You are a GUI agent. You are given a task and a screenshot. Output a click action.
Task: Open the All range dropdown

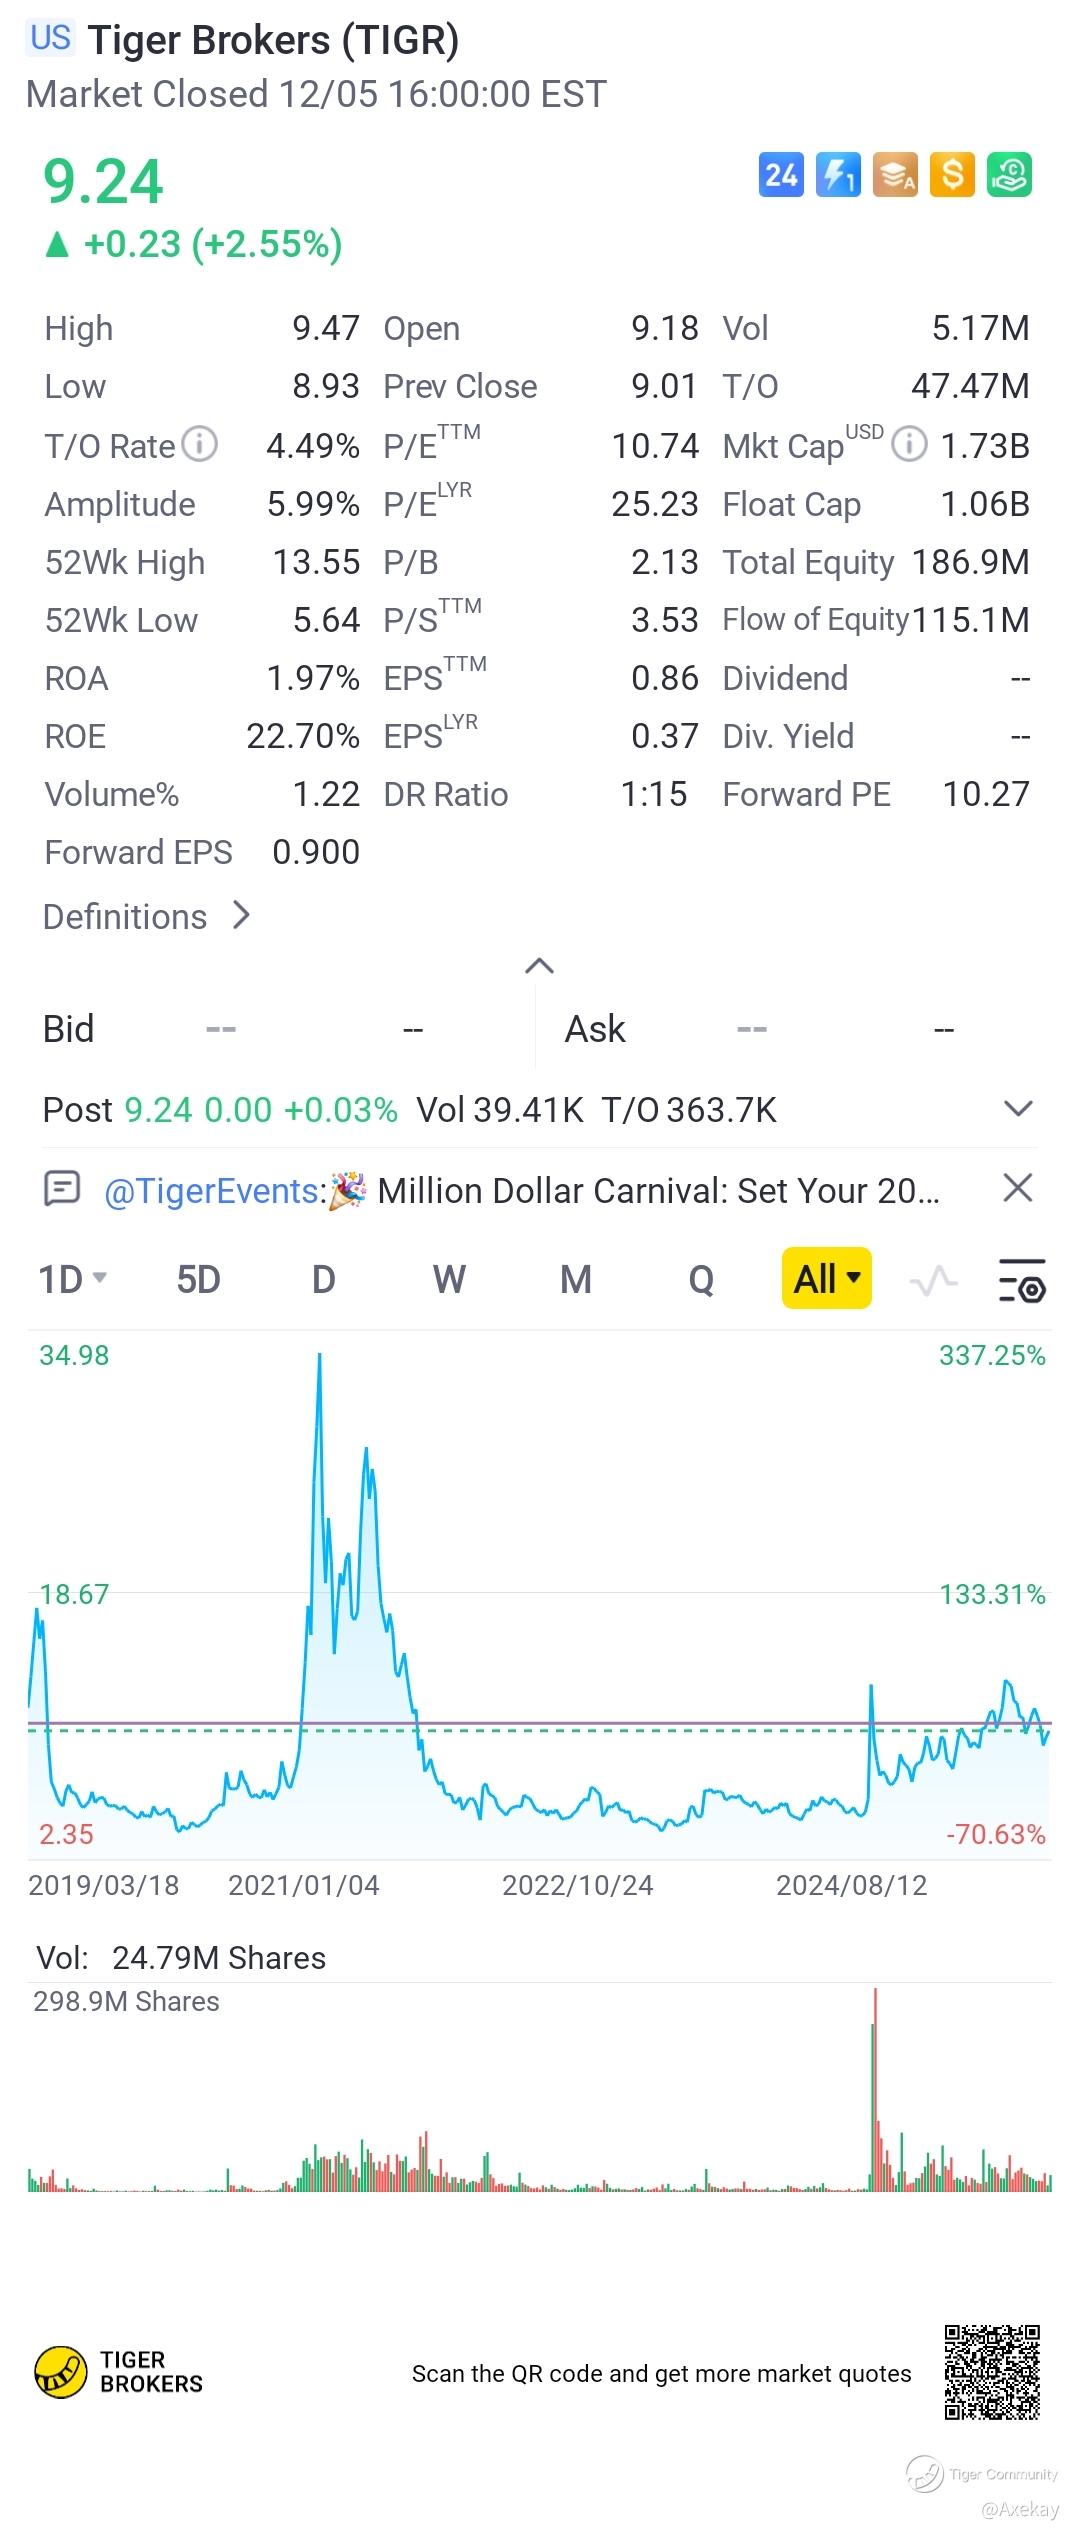[x=826, y=1279]
